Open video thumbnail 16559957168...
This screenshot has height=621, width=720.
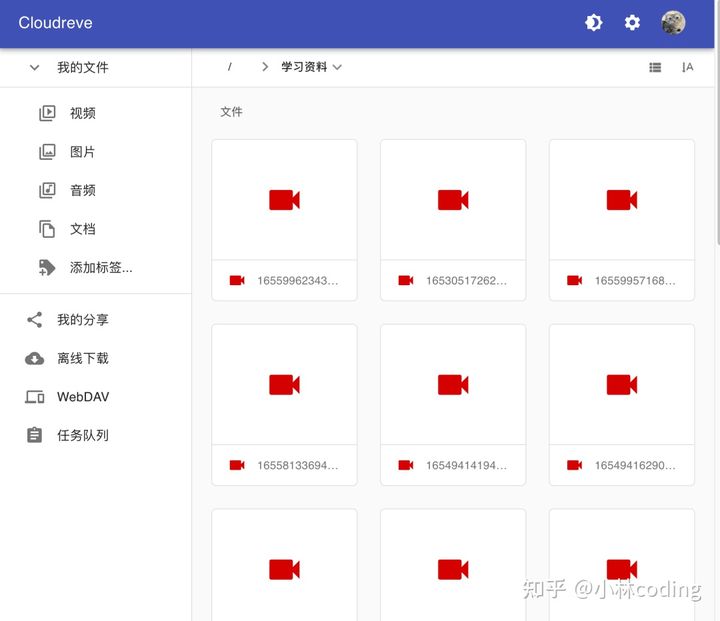[622, 200]
